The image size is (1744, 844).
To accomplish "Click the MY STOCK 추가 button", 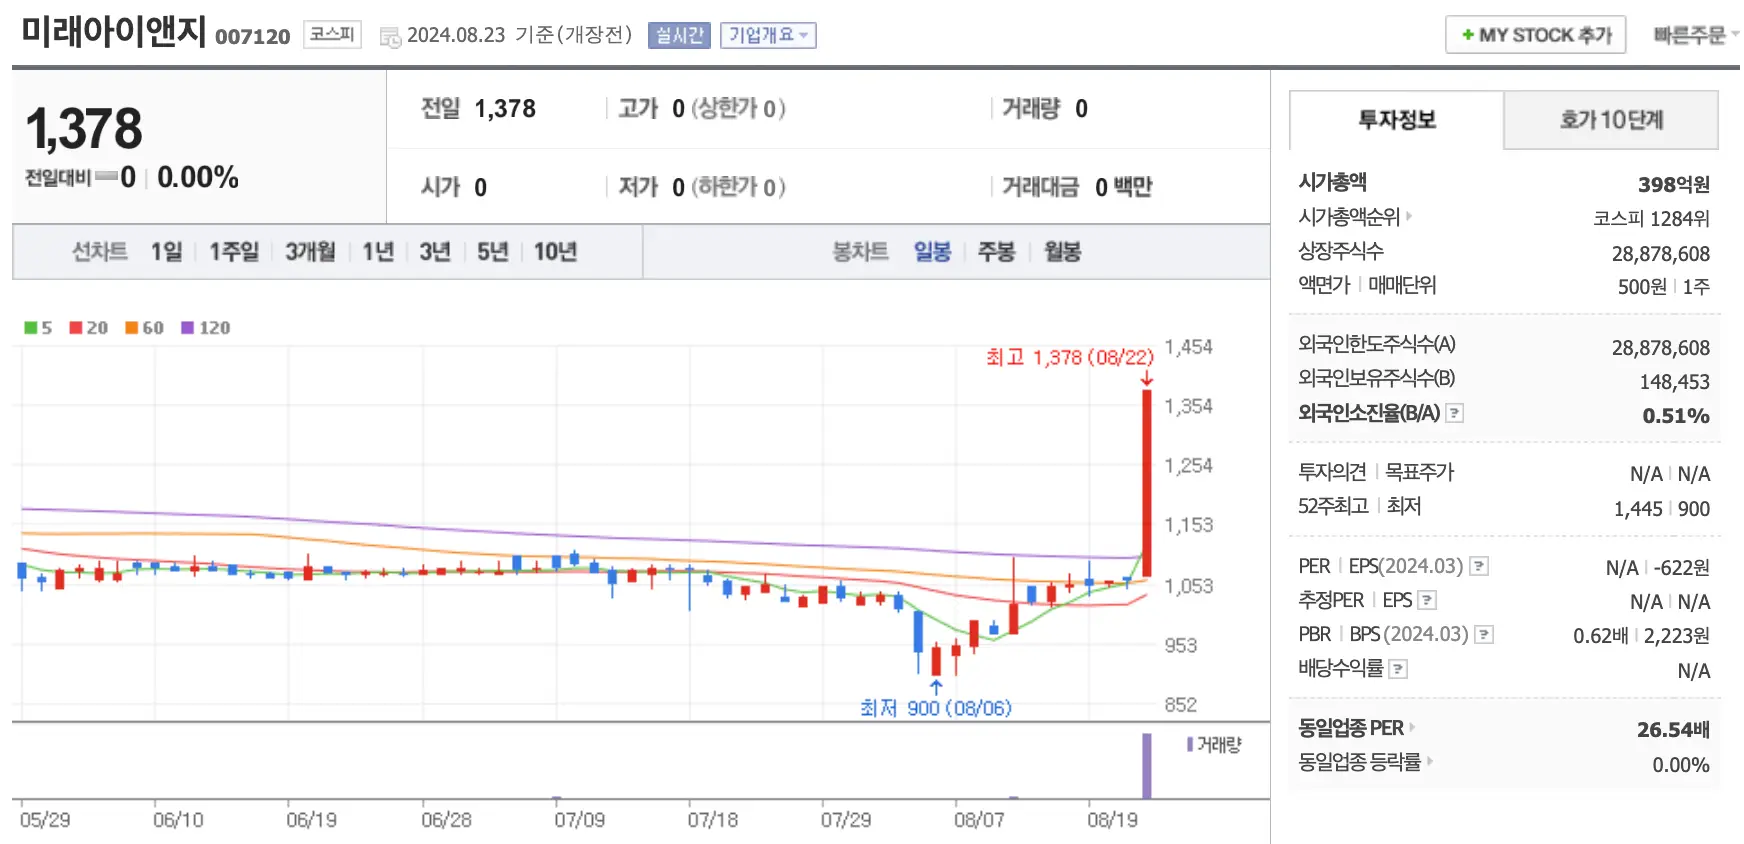I will pos(1536,35).
